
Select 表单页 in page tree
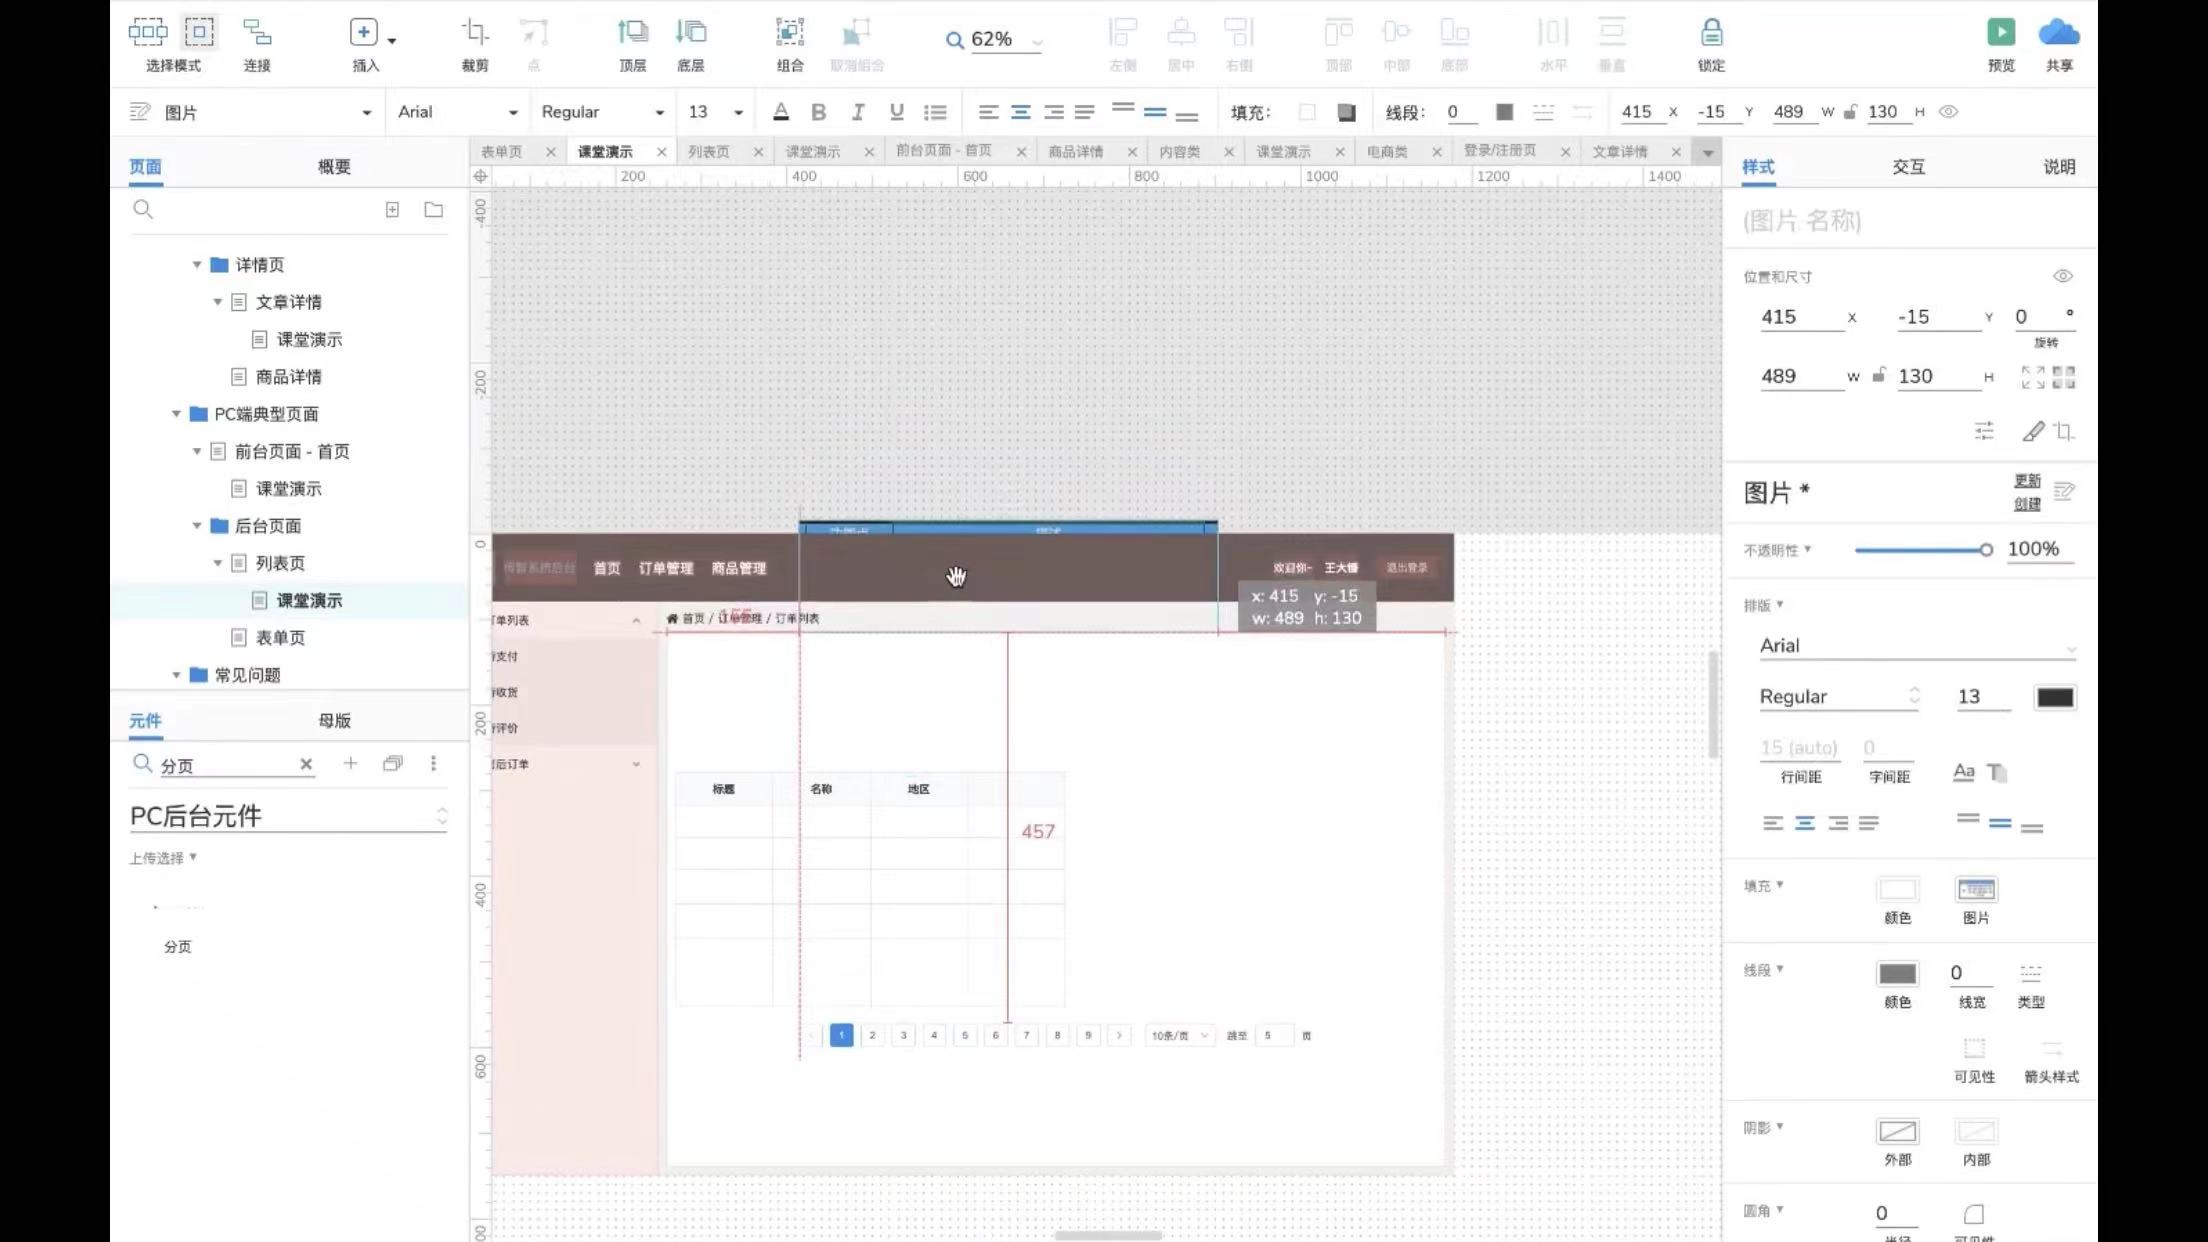pyautogui.click(x=280, y=638)
